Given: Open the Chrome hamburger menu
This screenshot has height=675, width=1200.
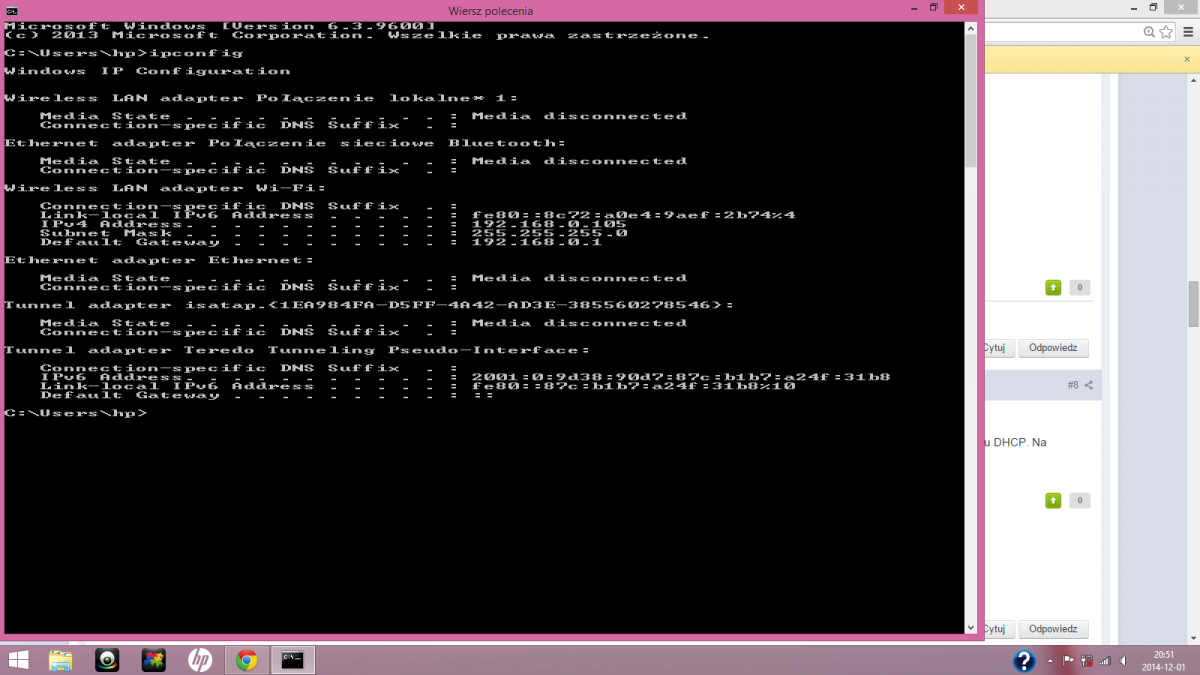Looking at the screenshot, I should (1186, 32).
